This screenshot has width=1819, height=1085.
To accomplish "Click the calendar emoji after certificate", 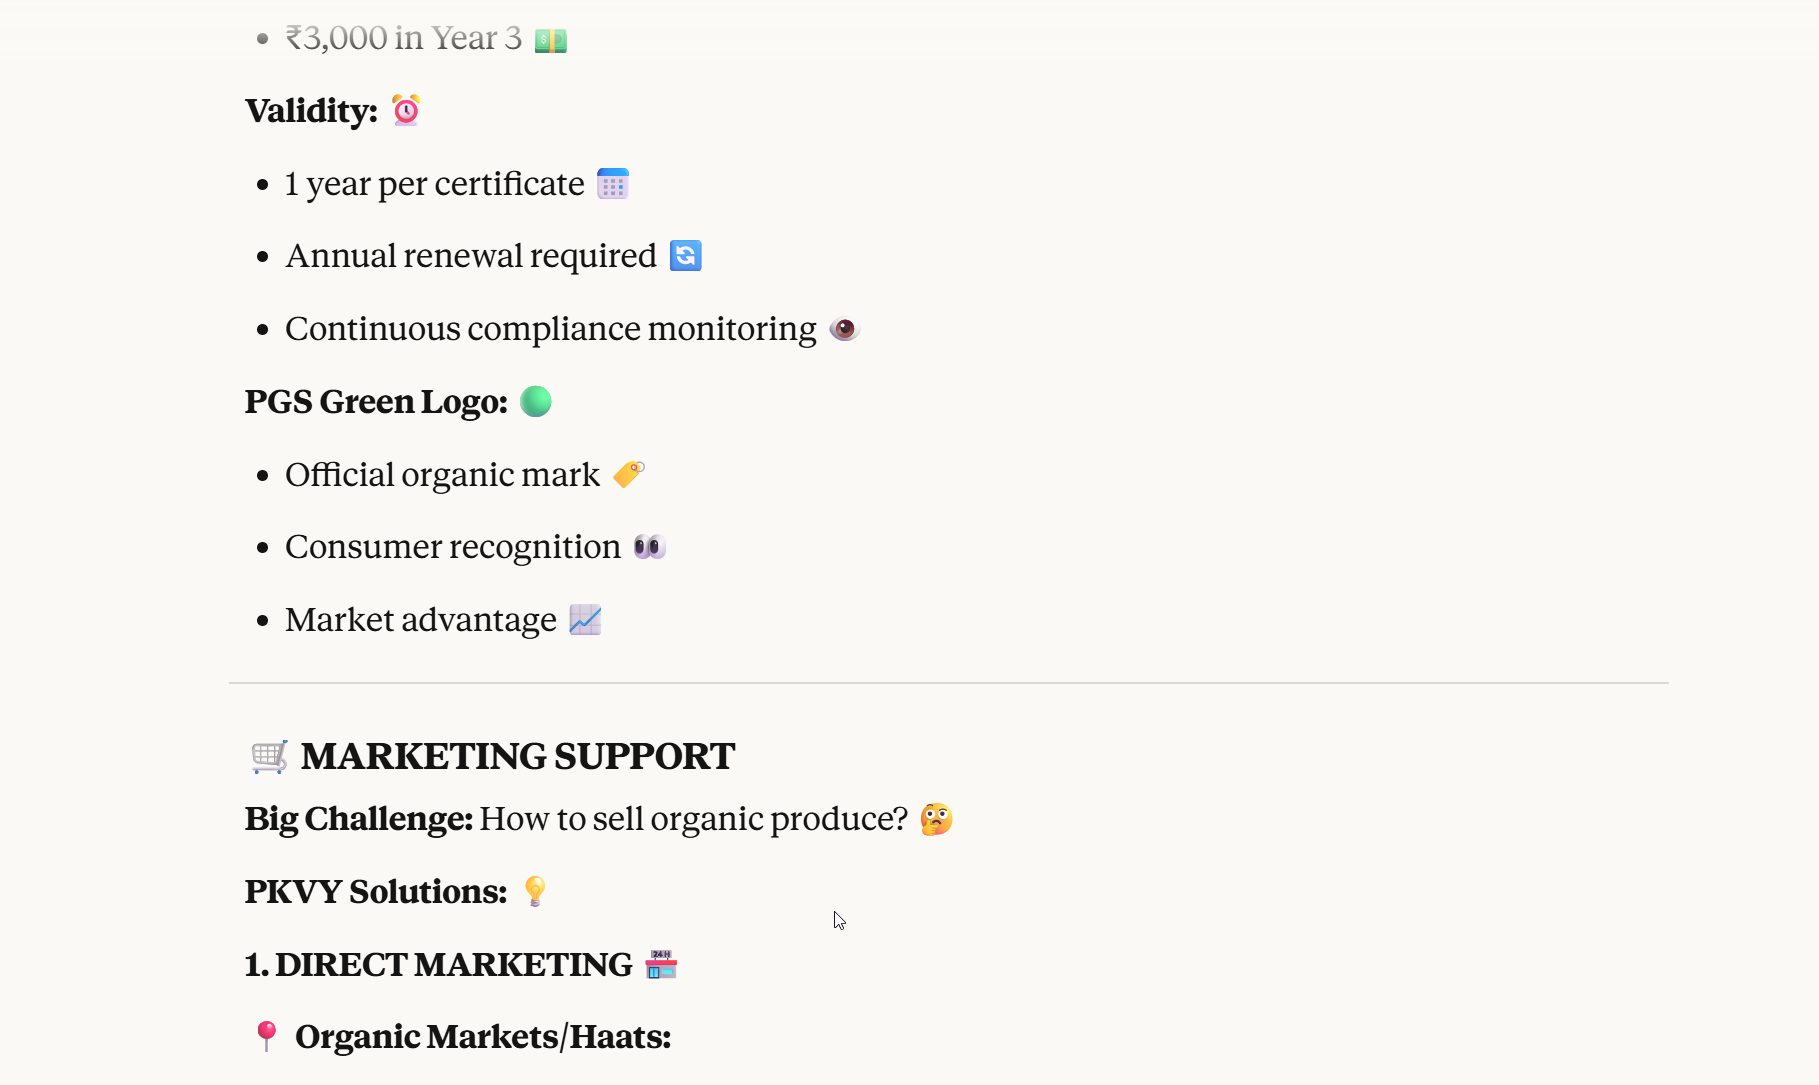I will point(613,184).
